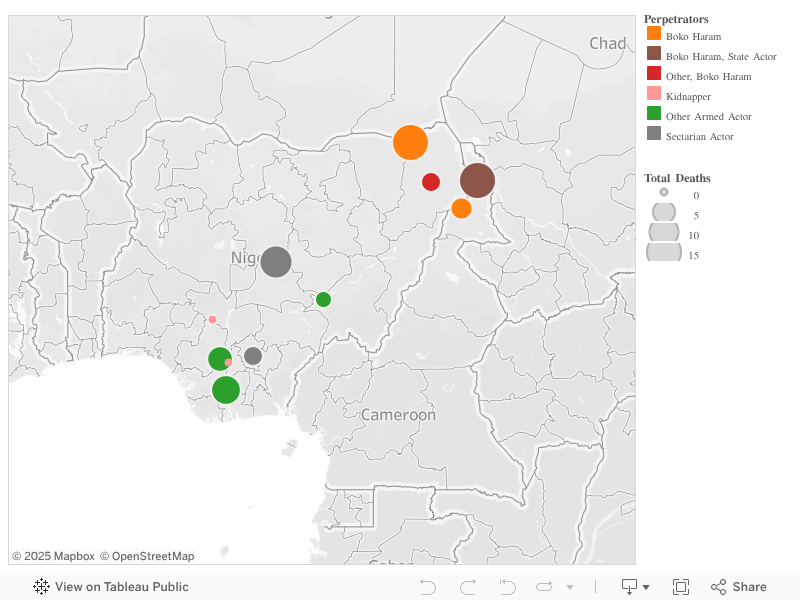This screenshot has height=600, width=800.
Task: Expand the refresh options dropdown arrow
Action: point(570,587)
